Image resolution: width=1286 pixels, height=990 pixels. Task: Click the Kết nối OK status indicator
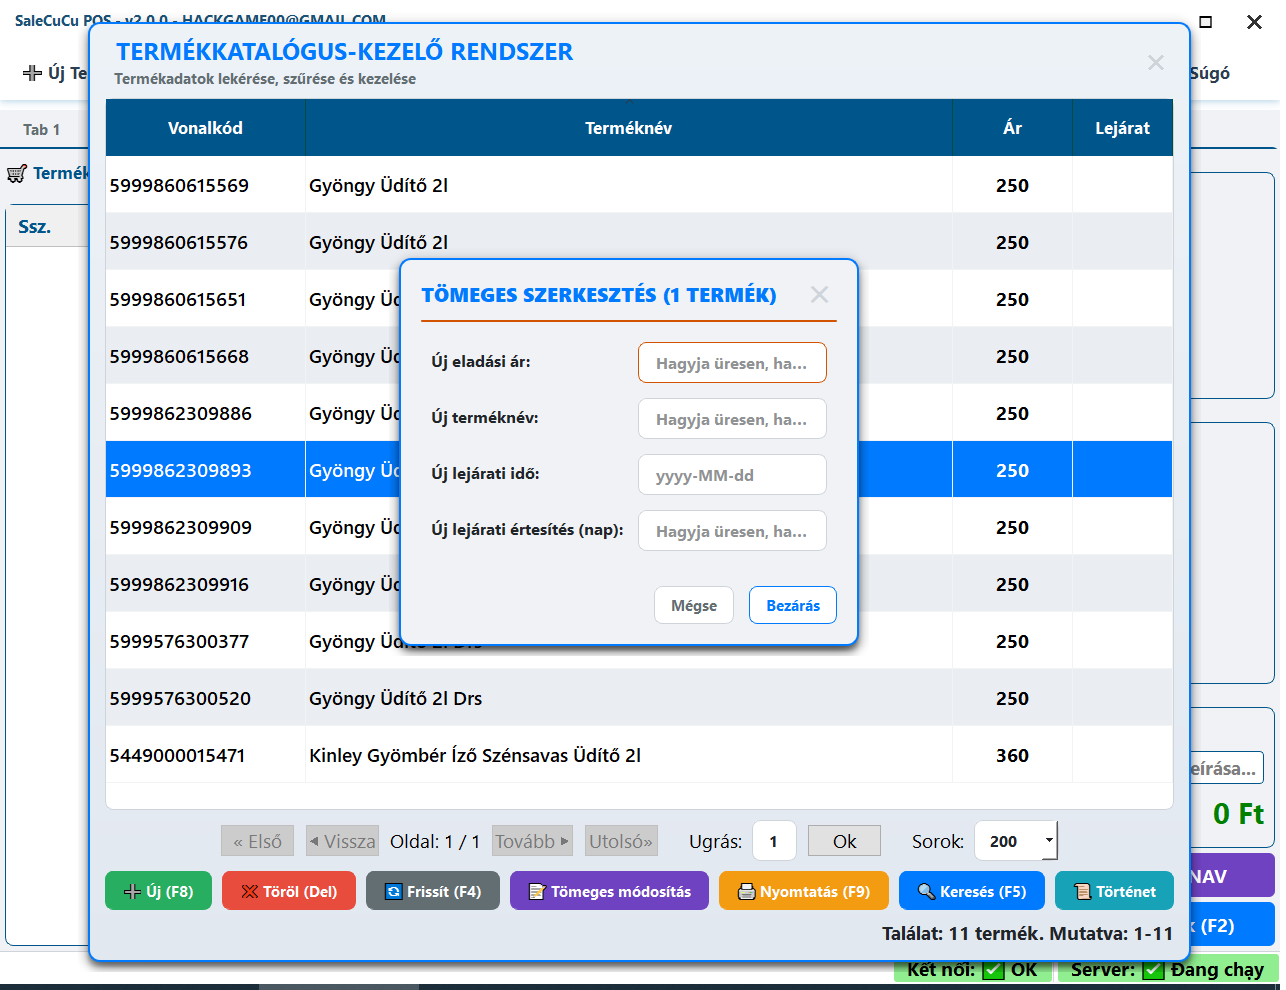972,970
